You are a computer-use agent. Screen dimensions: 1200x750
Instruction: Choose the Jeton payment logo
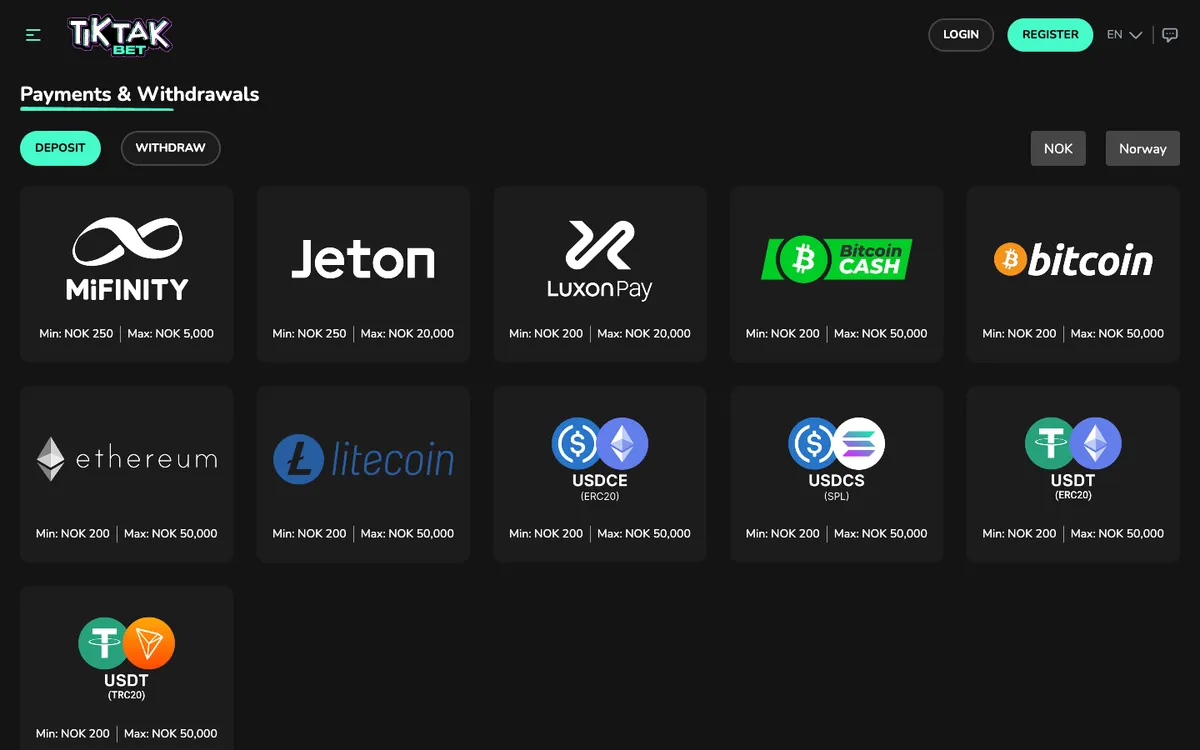coord(363,260)
